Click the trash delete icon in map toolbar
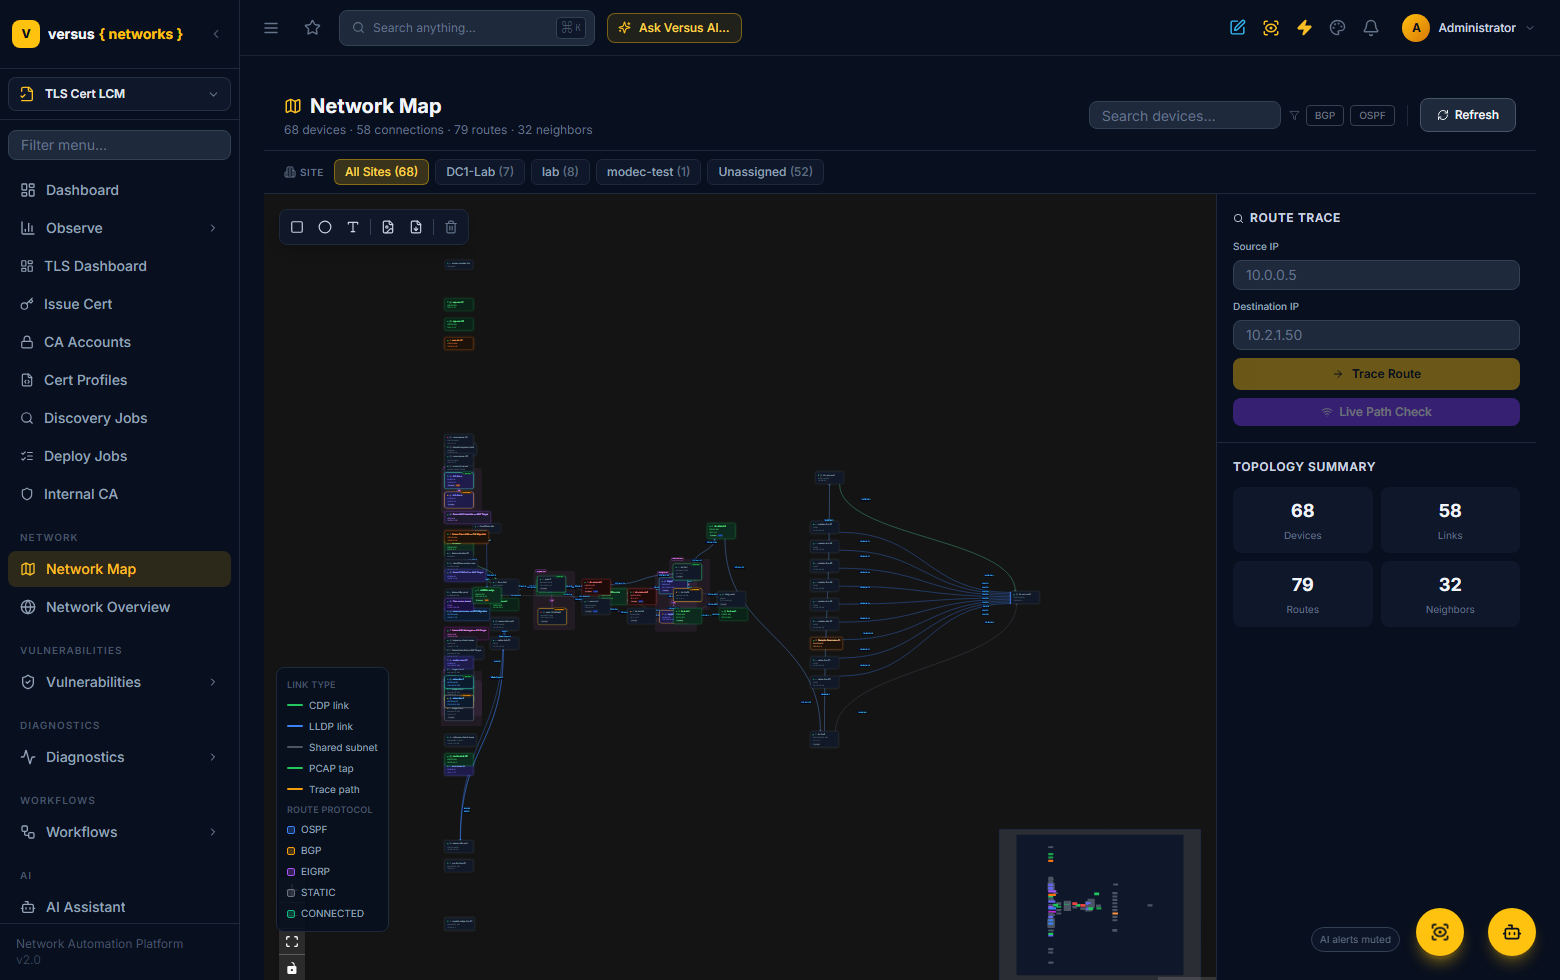 (x=451, y=227)
